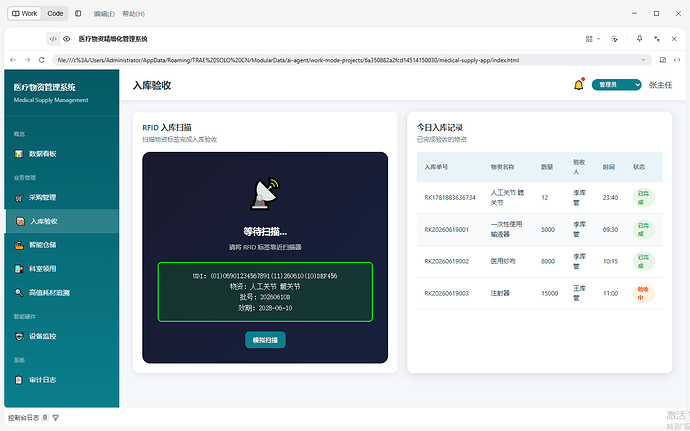This screenshot has width=690, height=431.
Task: Click into the file URL address field
Action: click(348, 60)
